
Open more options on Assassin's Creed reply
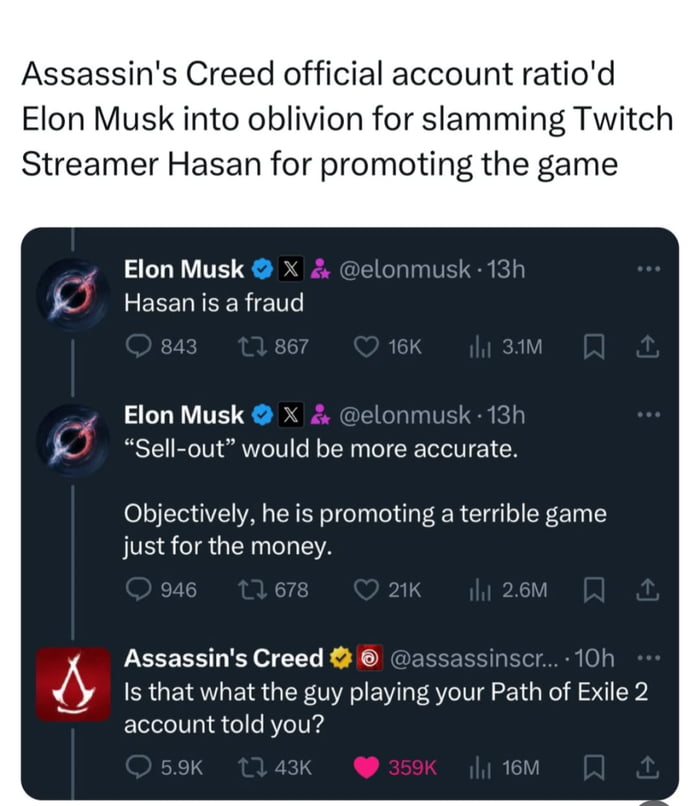[x=648, y=657]
